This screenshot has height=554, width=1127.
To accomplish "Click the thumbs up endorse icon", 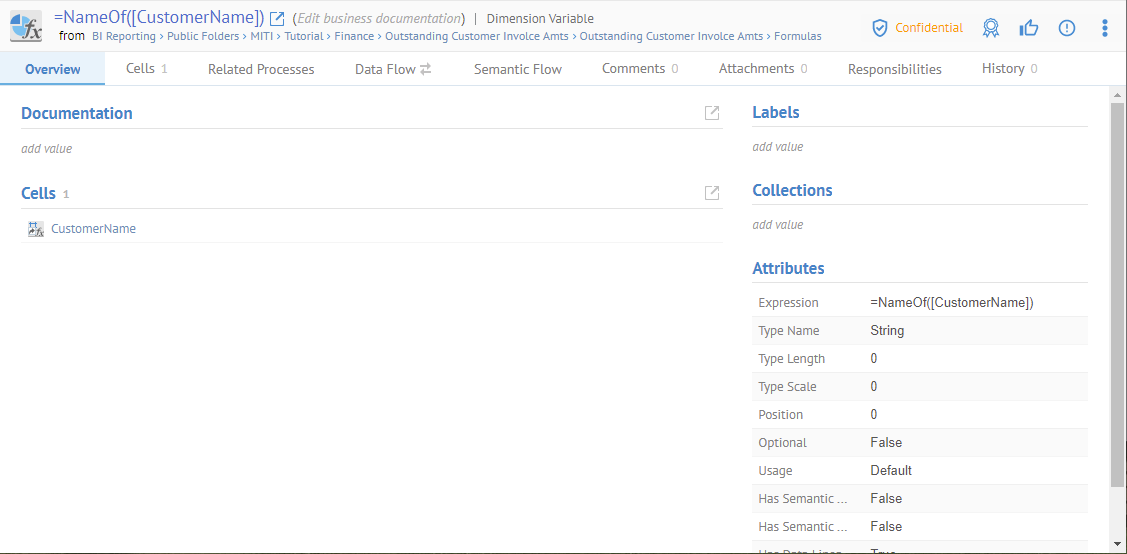I will click(1028, 28).
